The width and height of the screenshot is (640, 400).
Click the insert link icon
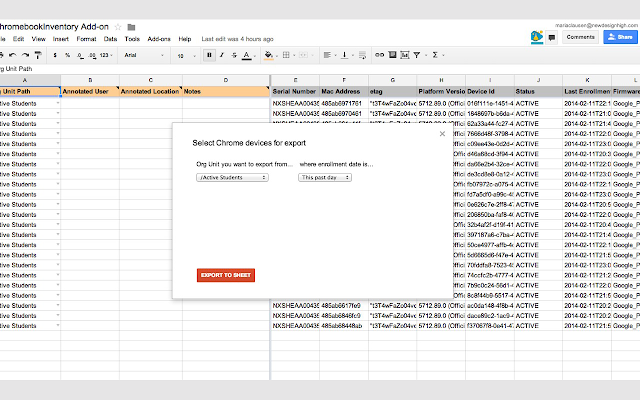click(380, 55)
